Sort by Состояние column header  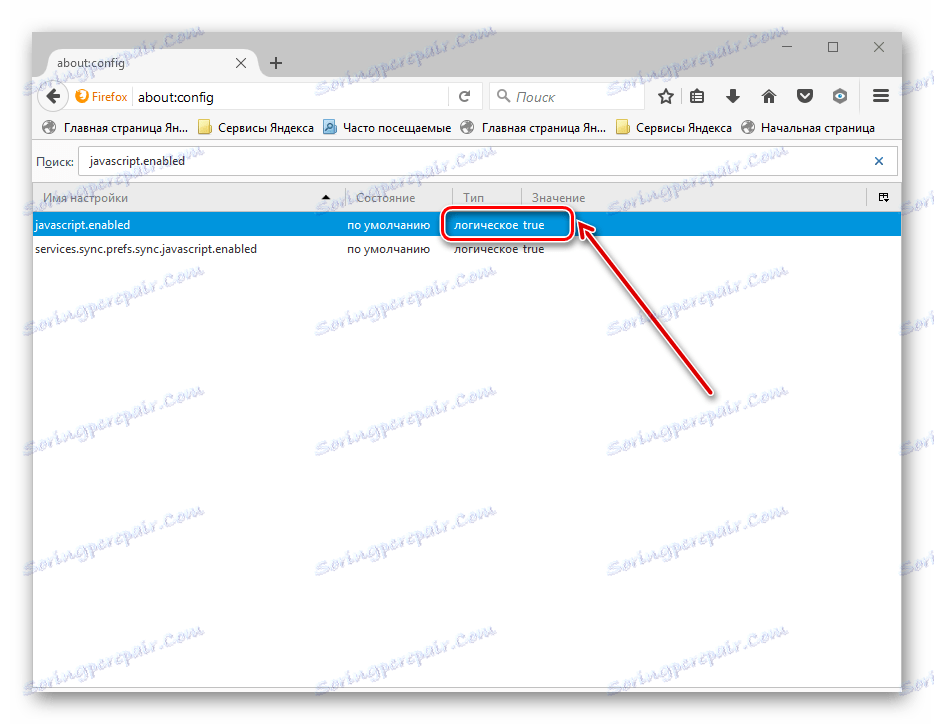[398, 198]
